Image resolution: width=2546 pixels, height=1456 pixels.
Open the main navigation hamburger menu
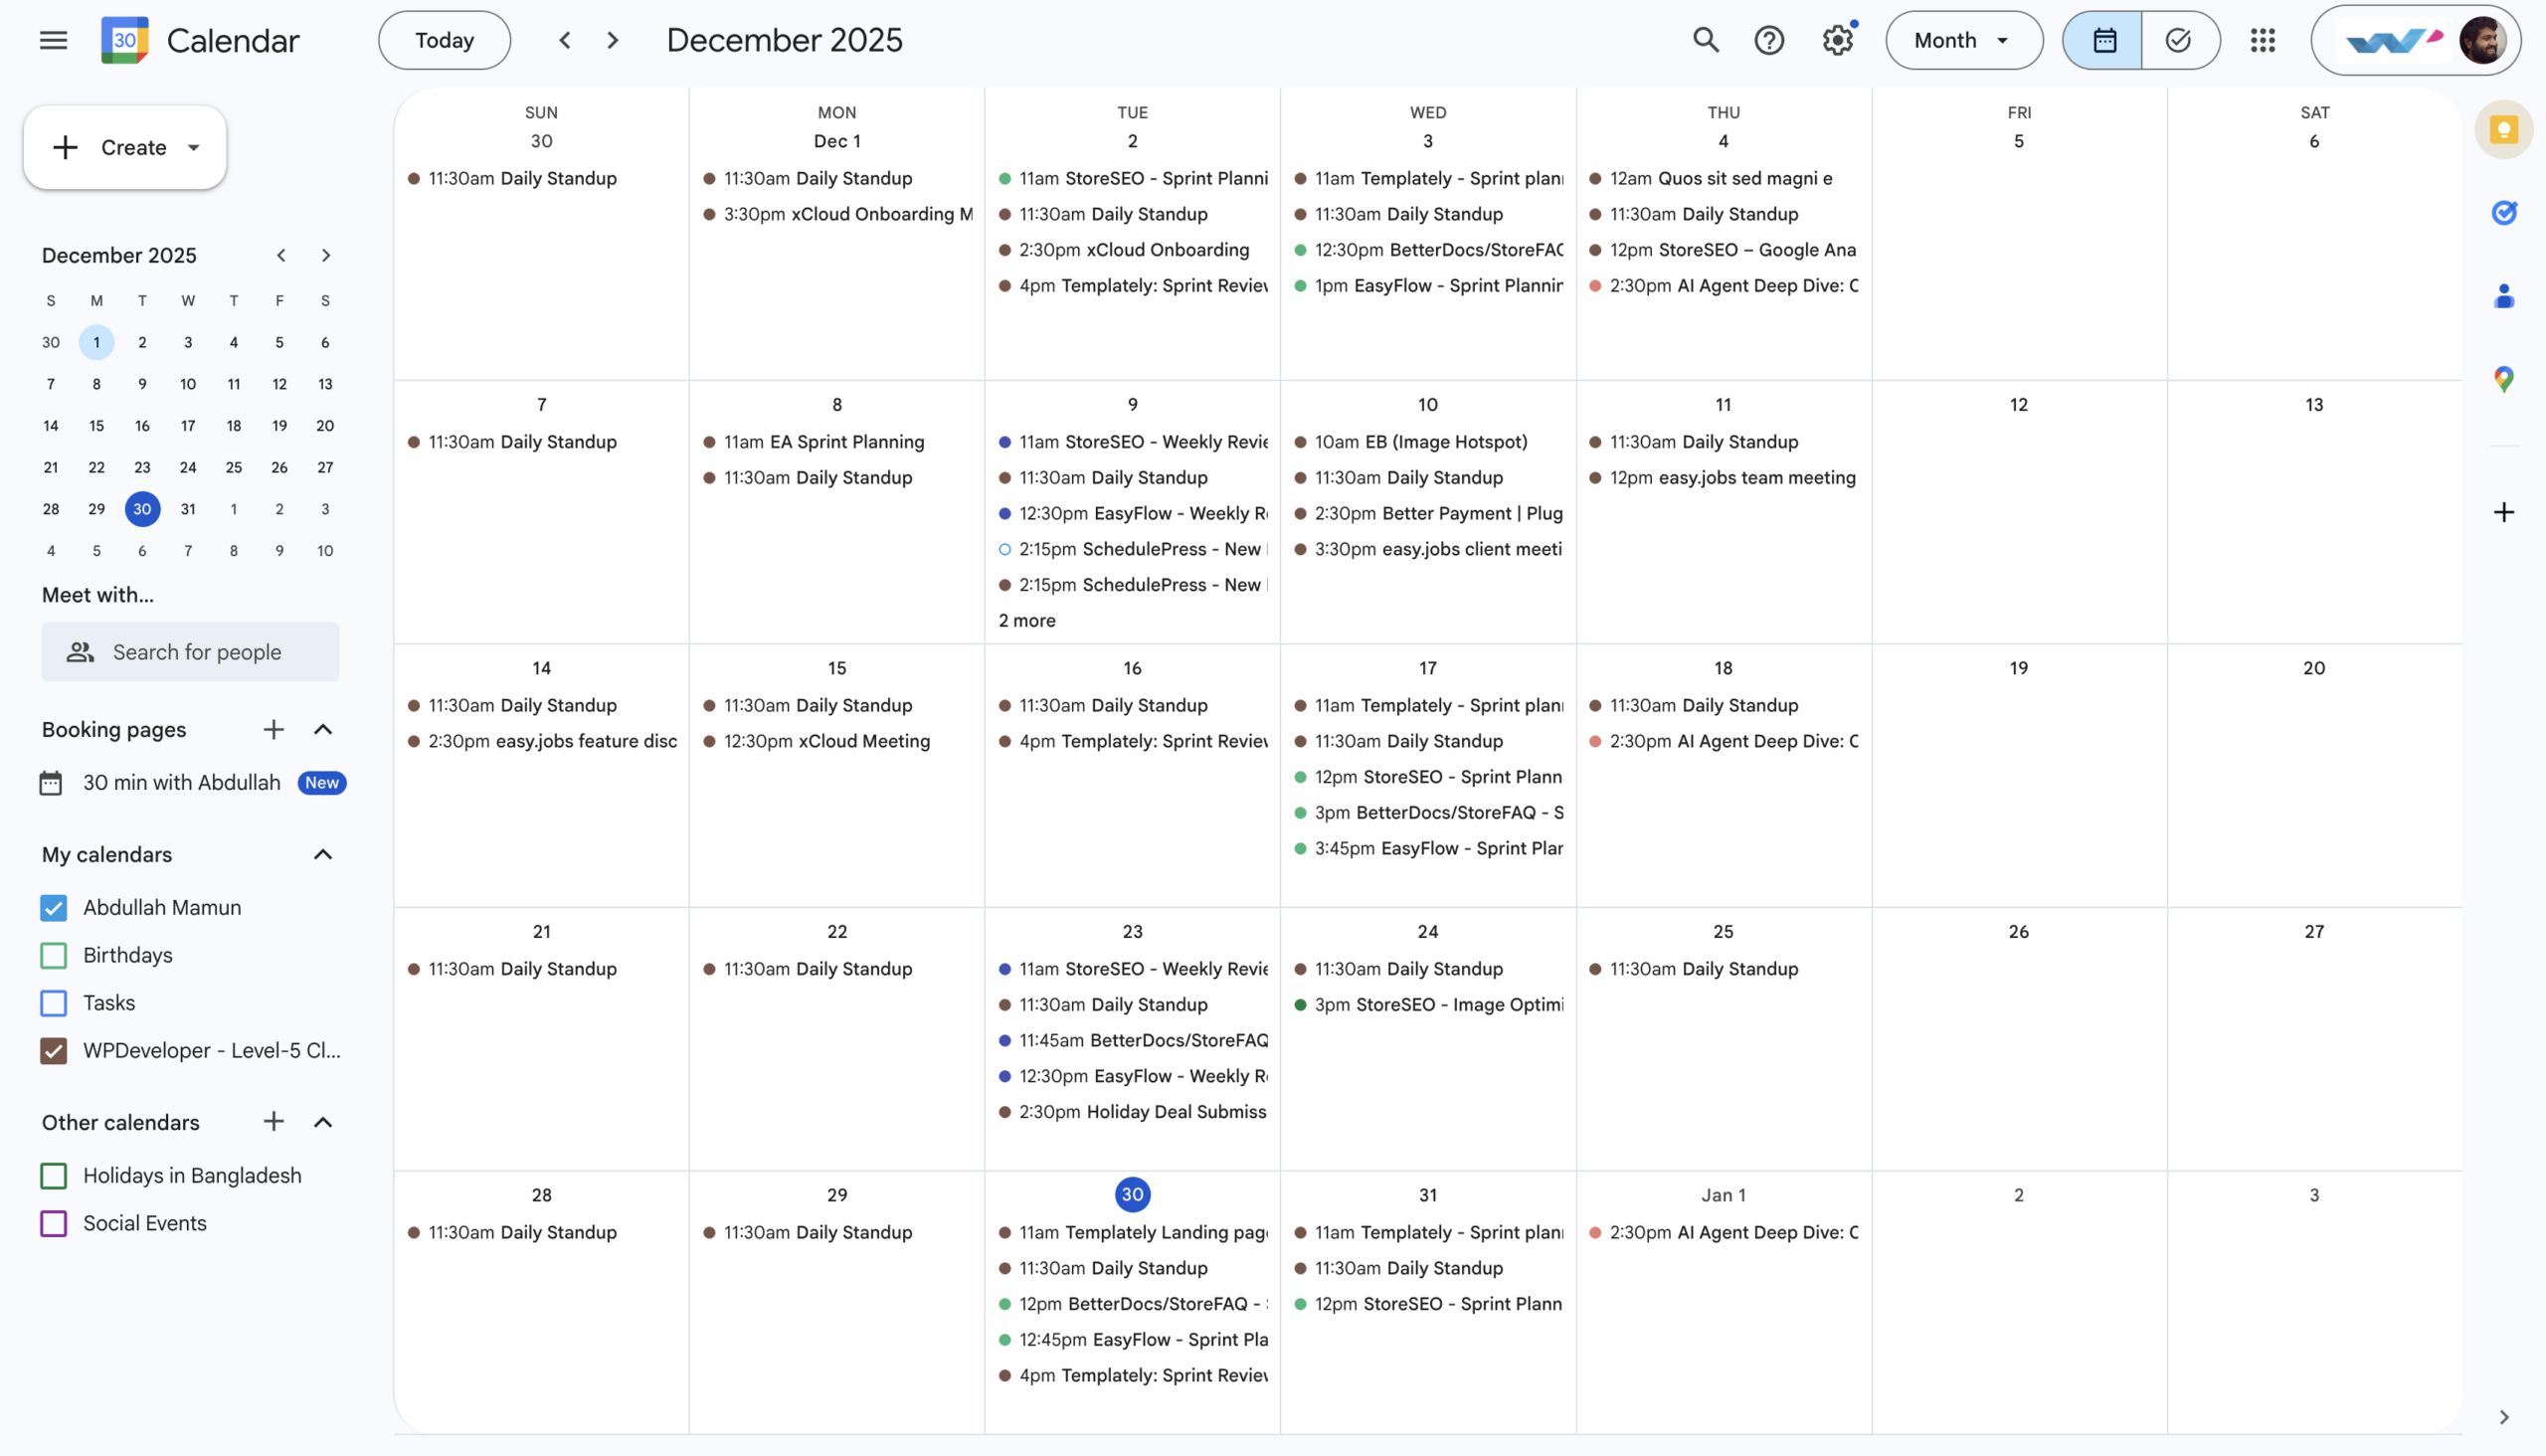pos(53,40)
